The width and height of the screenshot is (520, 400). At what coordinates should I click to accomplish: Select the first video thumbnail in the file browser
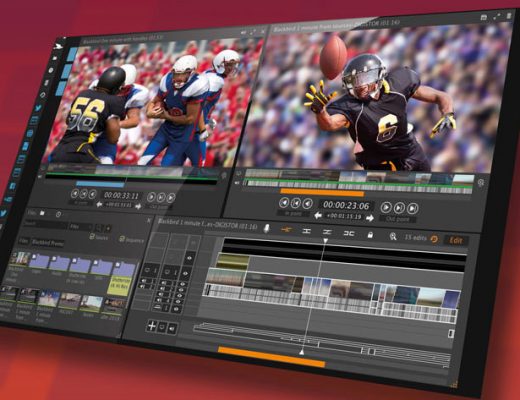pos(20,258)
